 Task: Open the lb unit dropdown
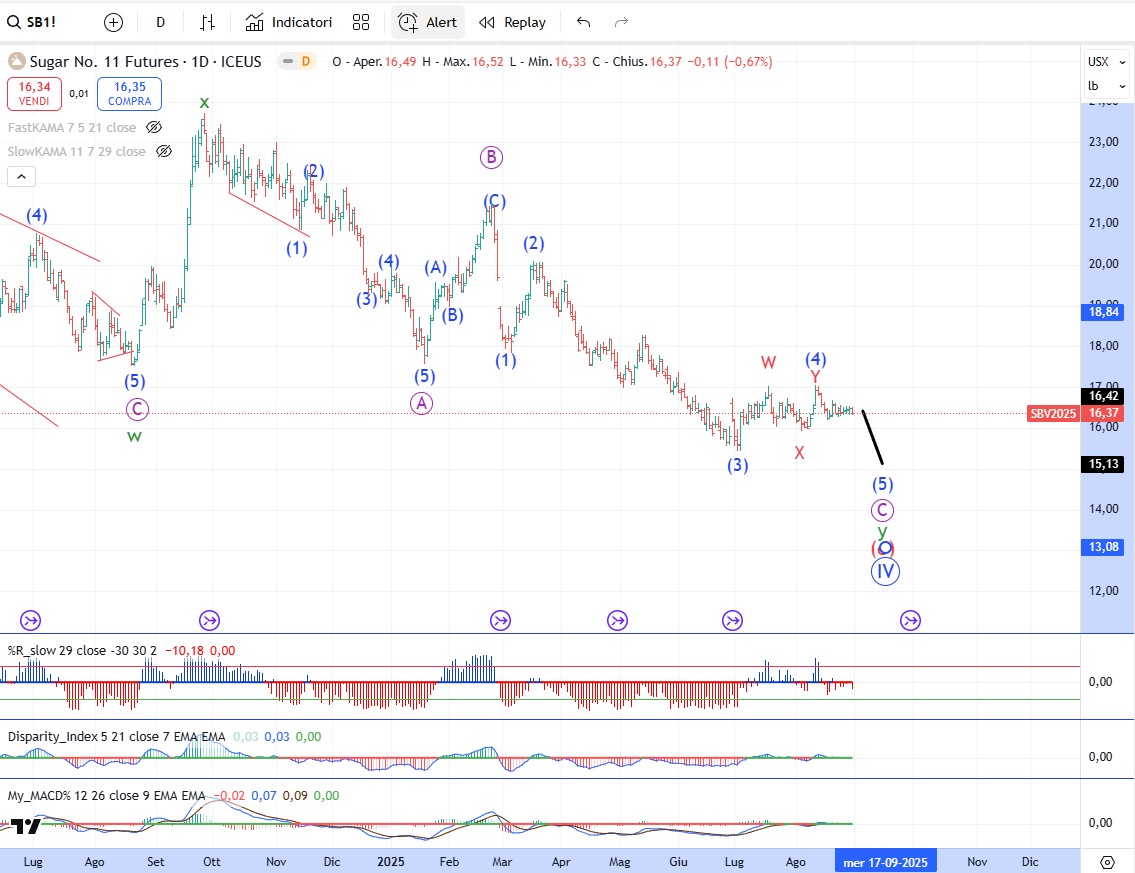pyautogui.click(x=1097, y=86)
